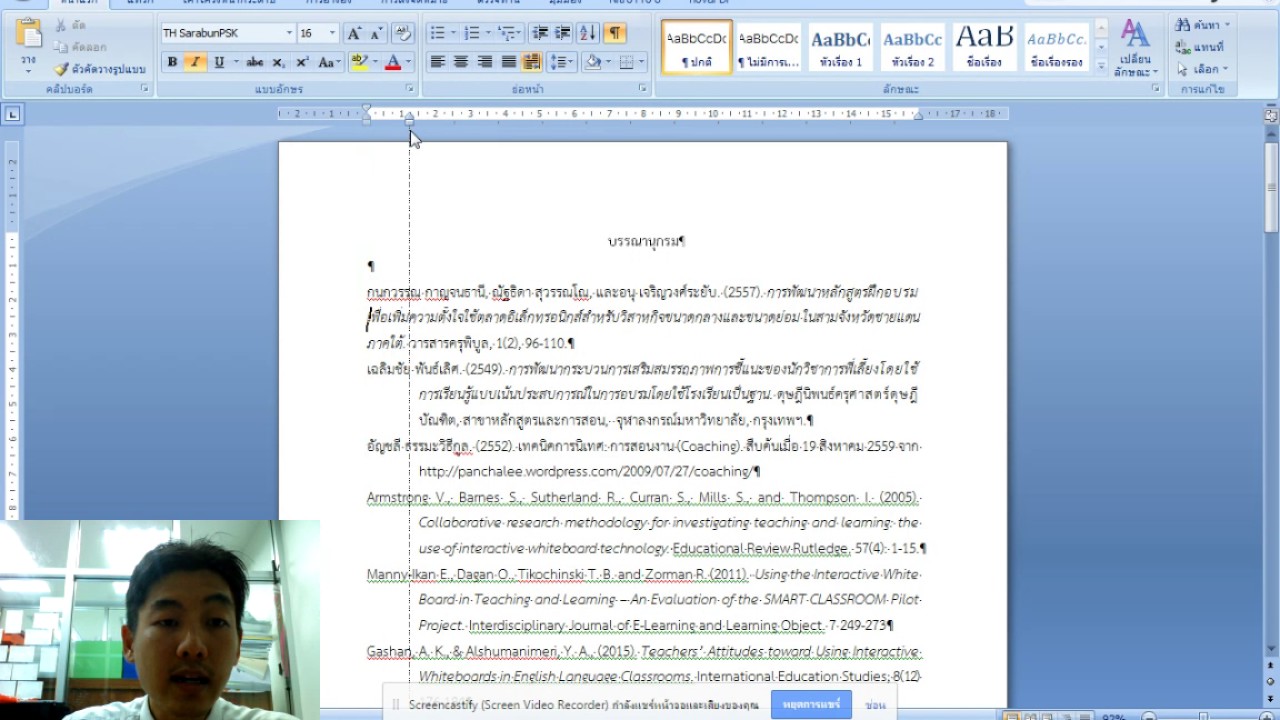This screenshot has height=720, width=1280.
Task: Click the Increase Indent icon
Action: 563,33
